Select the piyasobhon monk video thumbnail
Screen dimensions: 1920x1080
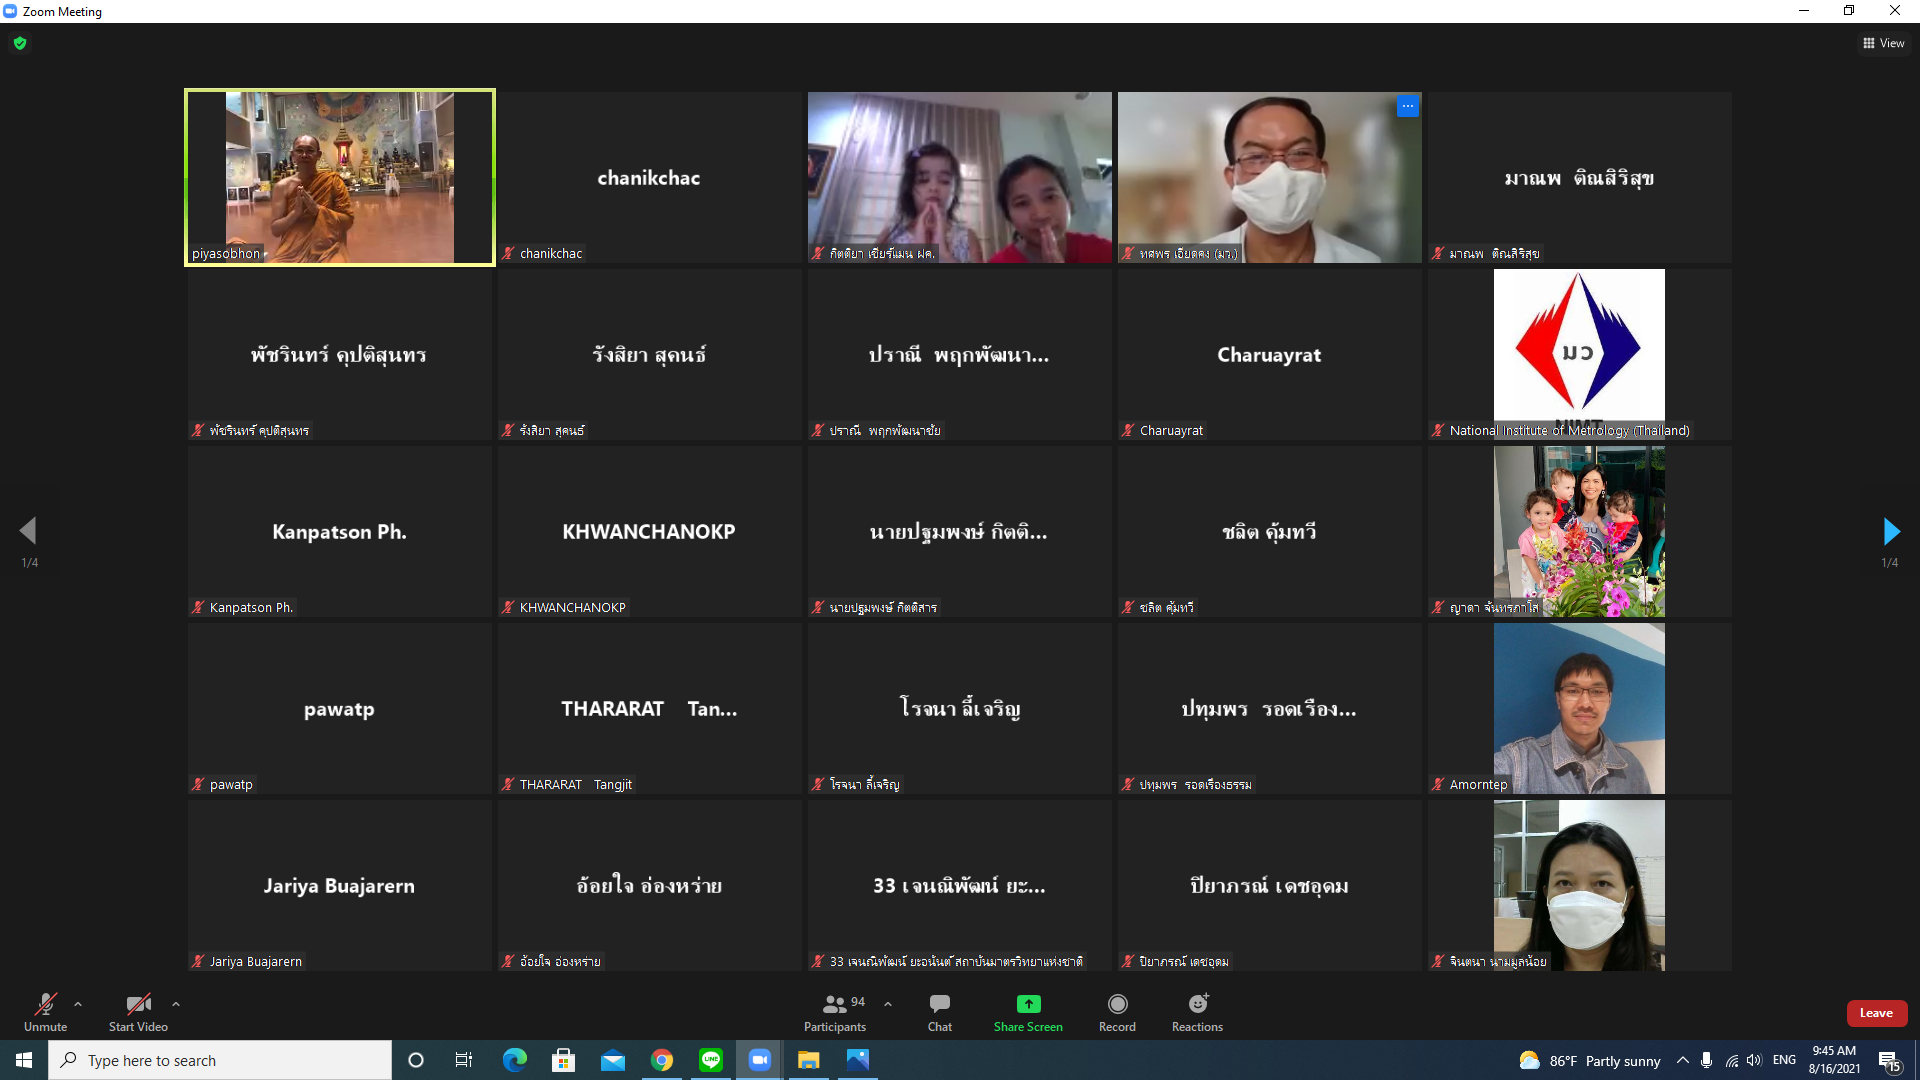pos(340,177)
